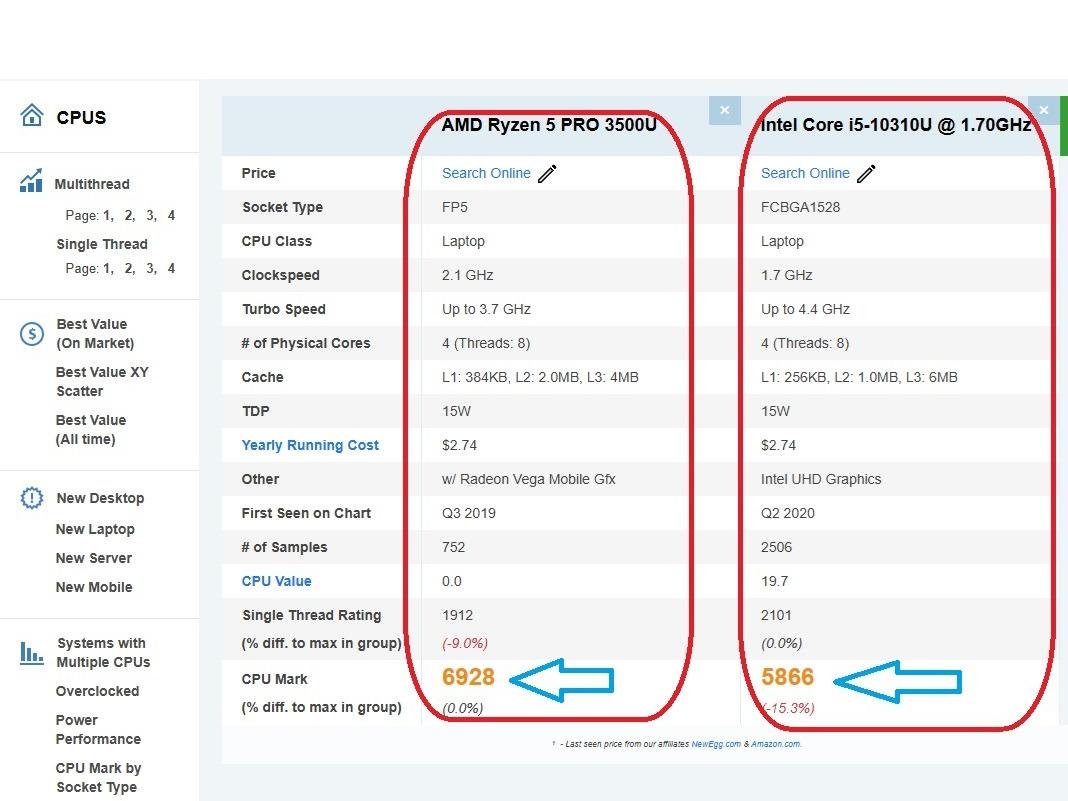Open Best Value XY Scatter
Screen dimensions: 1068x801
click(x=101, y=381)
